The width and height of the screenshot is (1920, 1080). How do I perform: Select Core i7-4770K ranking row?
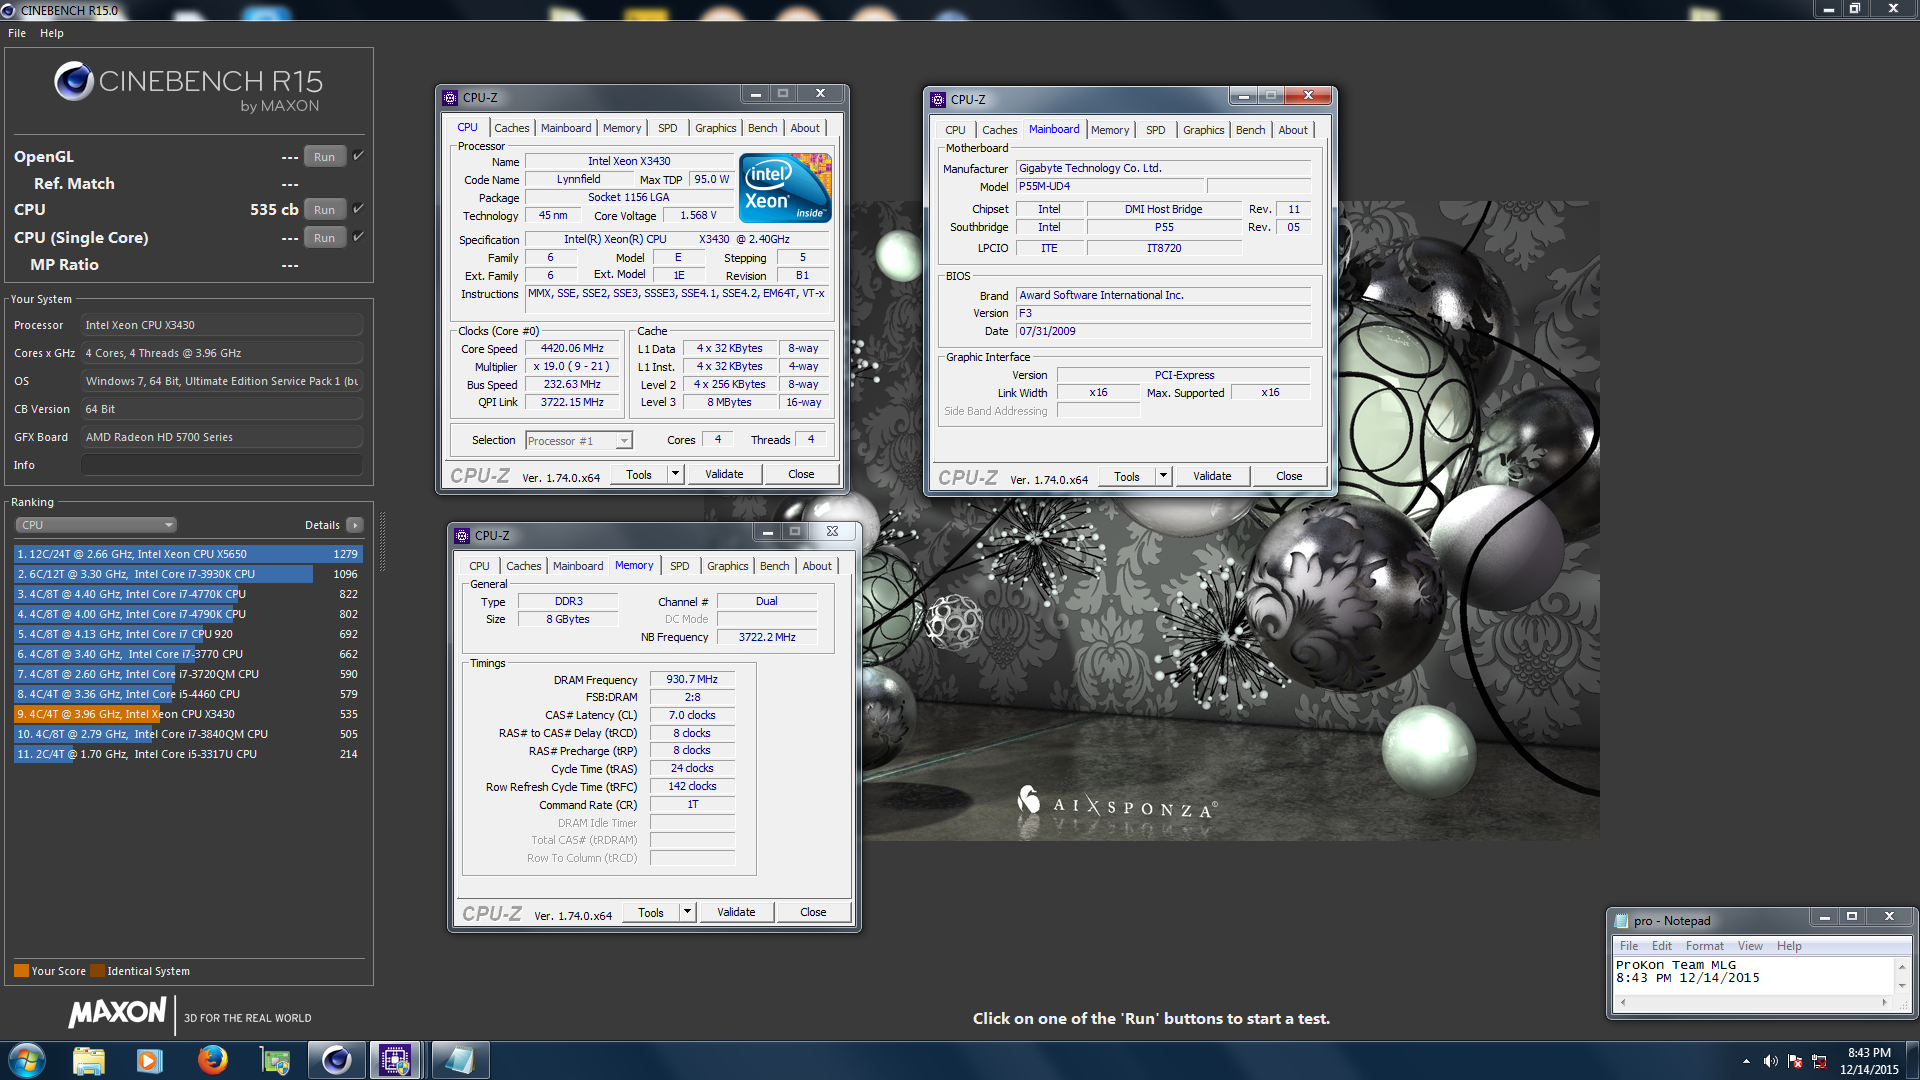188,594
